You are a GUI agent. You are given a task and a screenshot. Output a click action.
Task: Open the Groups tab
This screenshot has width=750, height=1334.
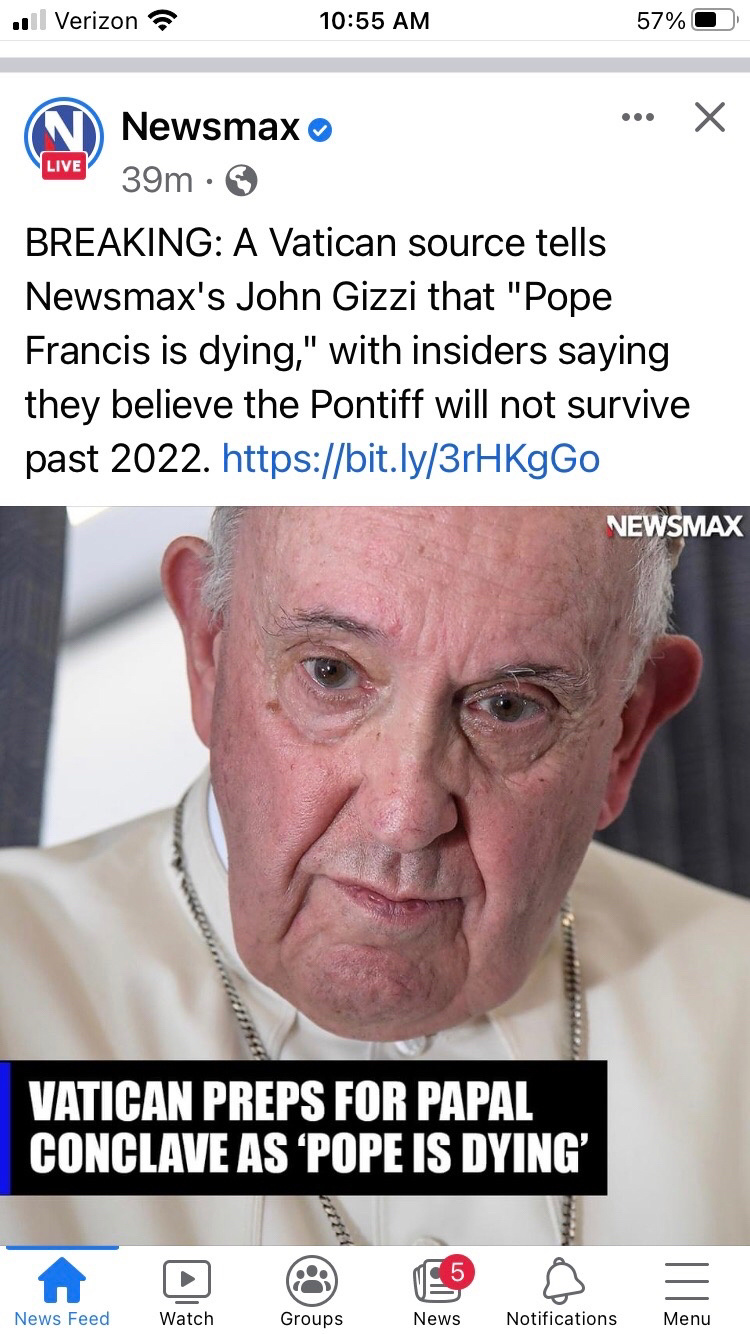click(x=312, y=1292)
